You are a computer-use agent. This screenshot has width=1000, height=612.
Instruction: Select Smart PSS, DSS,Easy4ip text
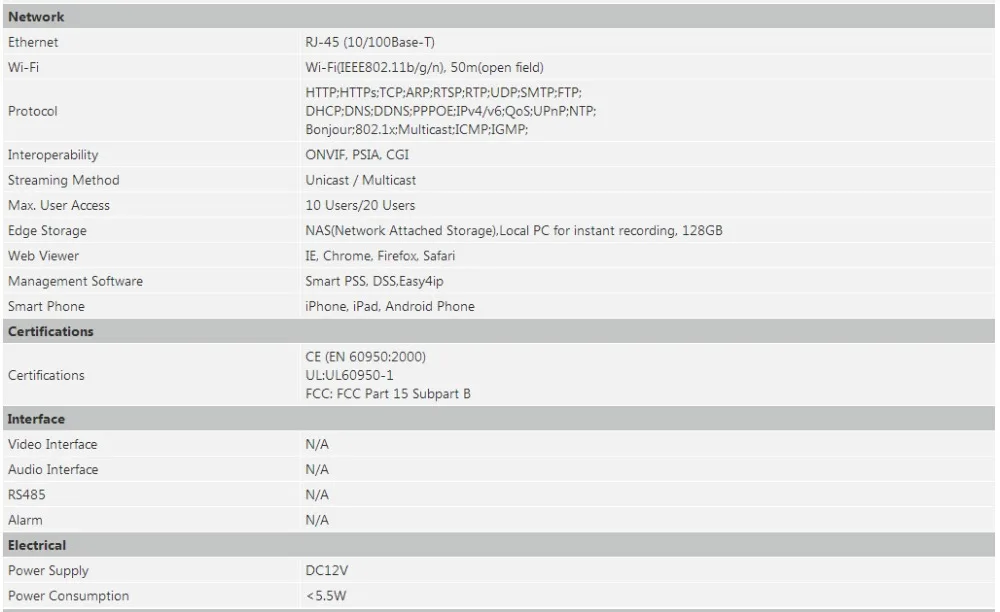tap(374, 281)
